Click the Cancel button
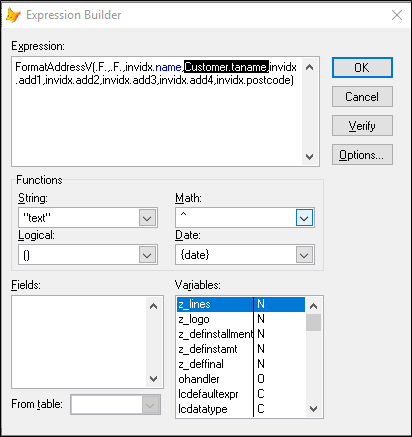Screen dimensions: 412x437 [x=362, y=97]
